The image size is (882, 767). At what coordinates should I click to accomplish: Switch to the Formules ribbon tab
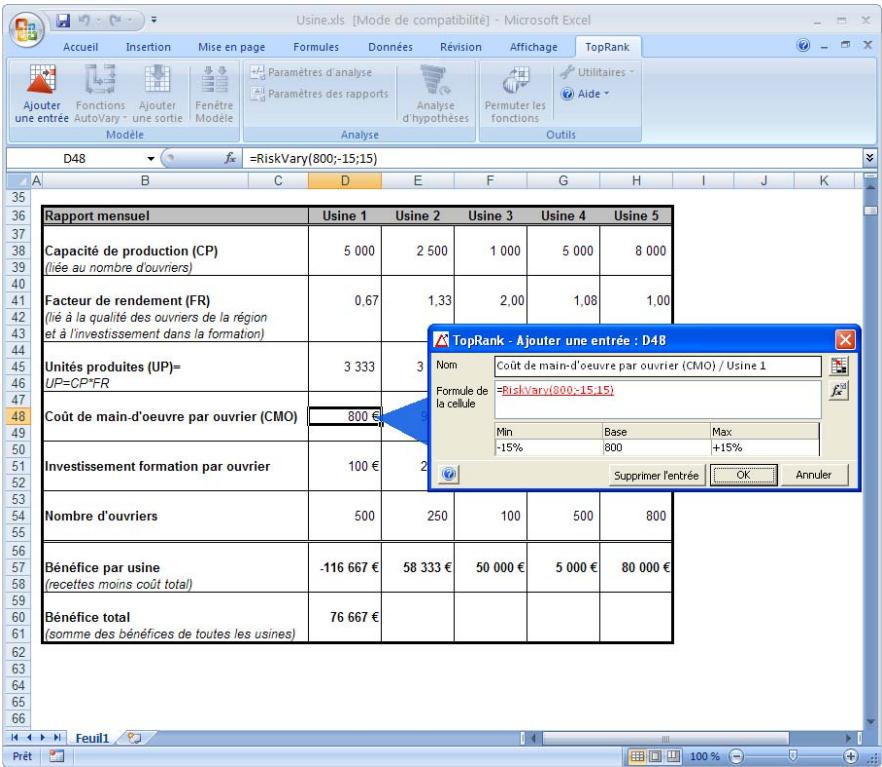[315, 46]
